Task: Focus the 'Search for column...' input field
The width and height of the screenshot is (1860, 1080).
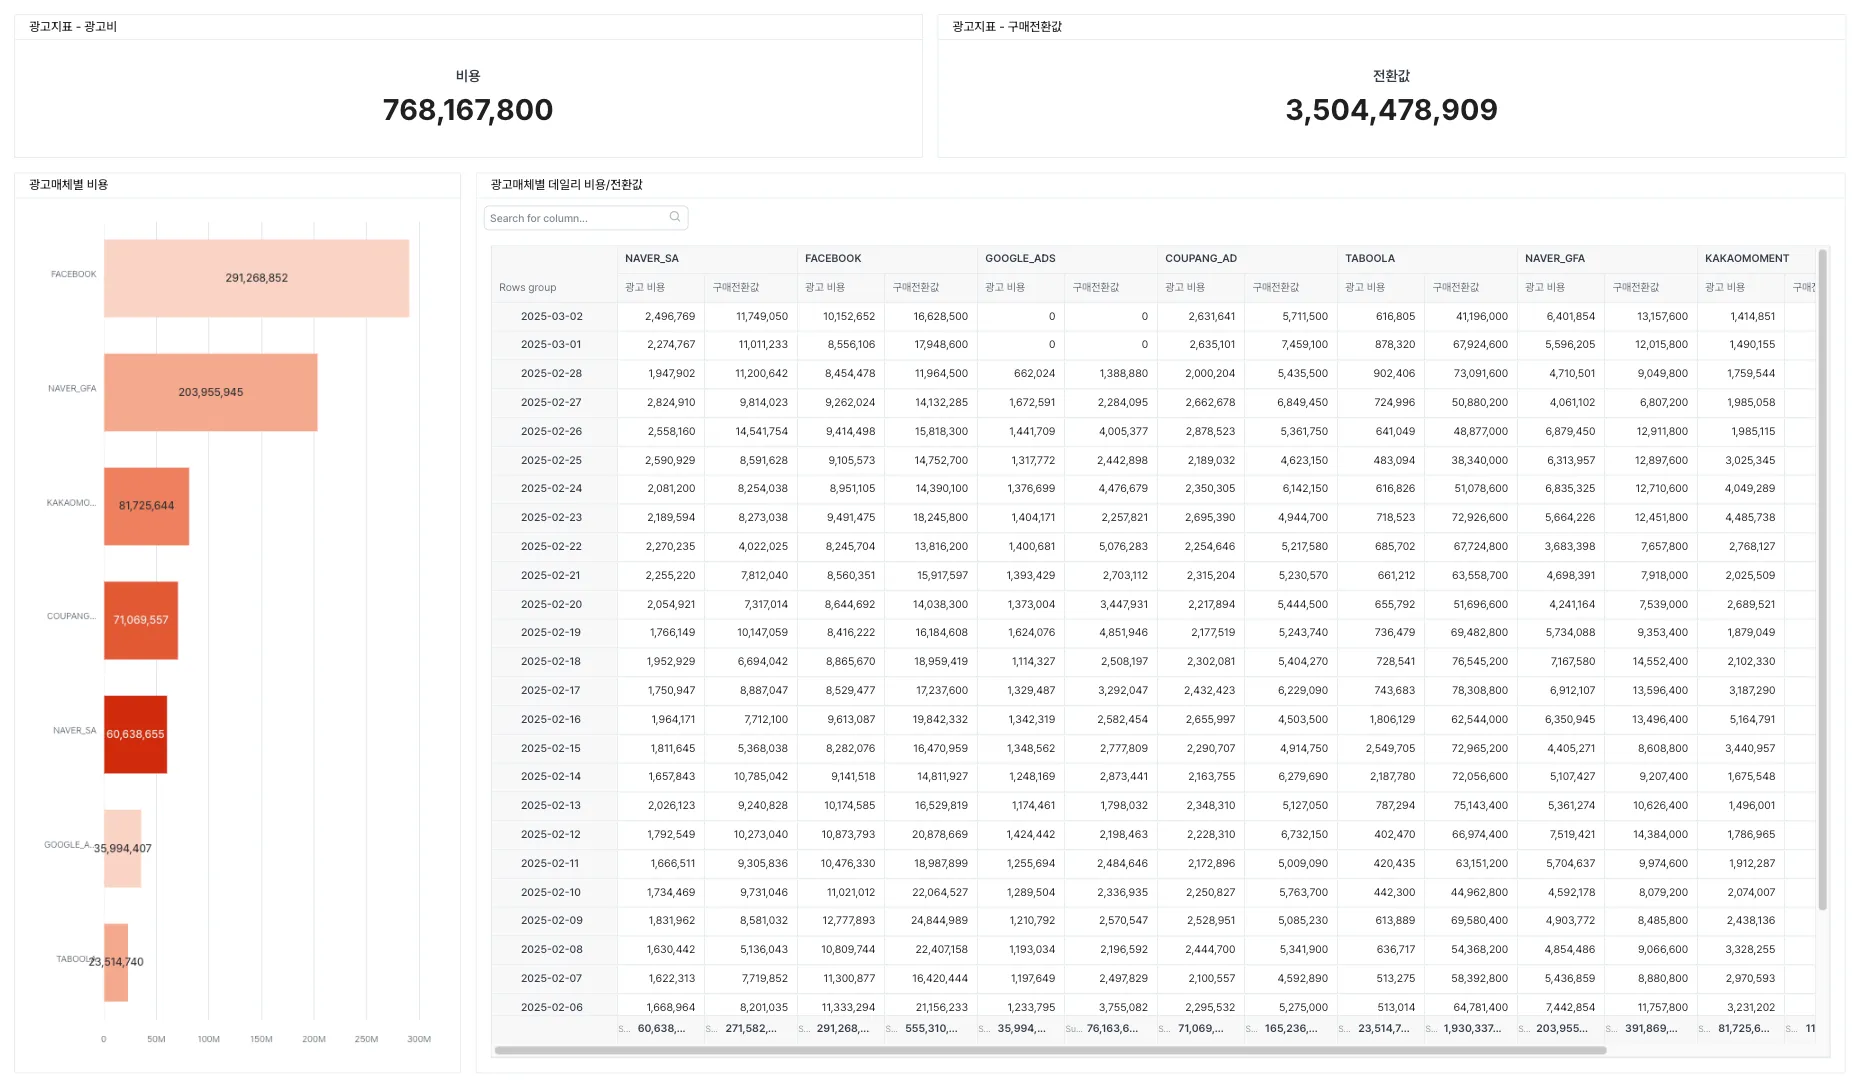Action: click(x=575, y=218)
